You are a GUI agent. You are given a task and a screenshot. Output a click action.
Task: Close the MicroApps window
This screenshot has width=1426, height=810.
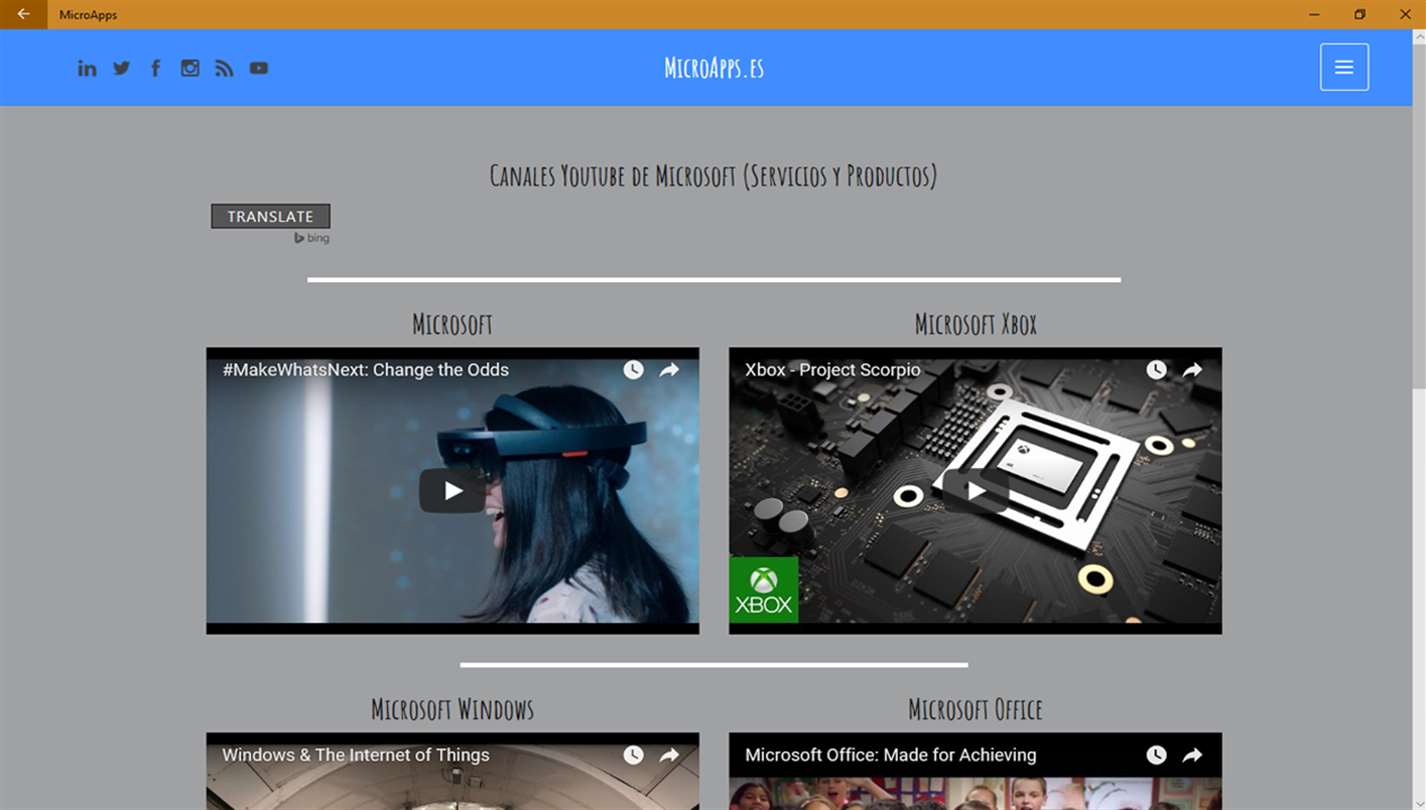tap(1405, 14)
